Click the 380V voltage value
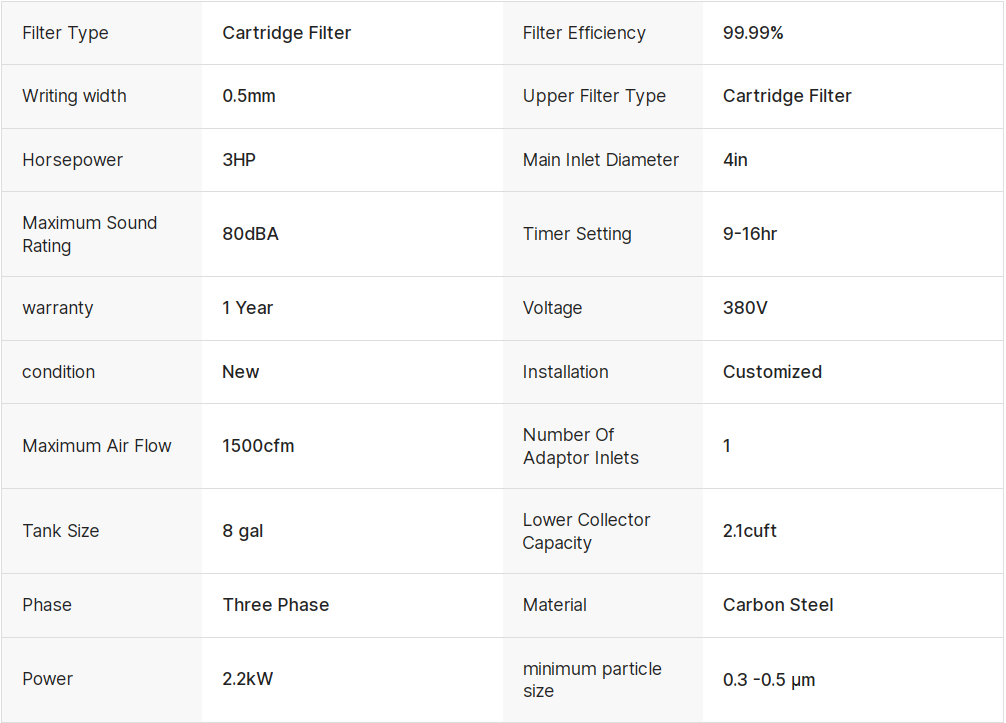1006x723 pixels. (x=745, y=308)
